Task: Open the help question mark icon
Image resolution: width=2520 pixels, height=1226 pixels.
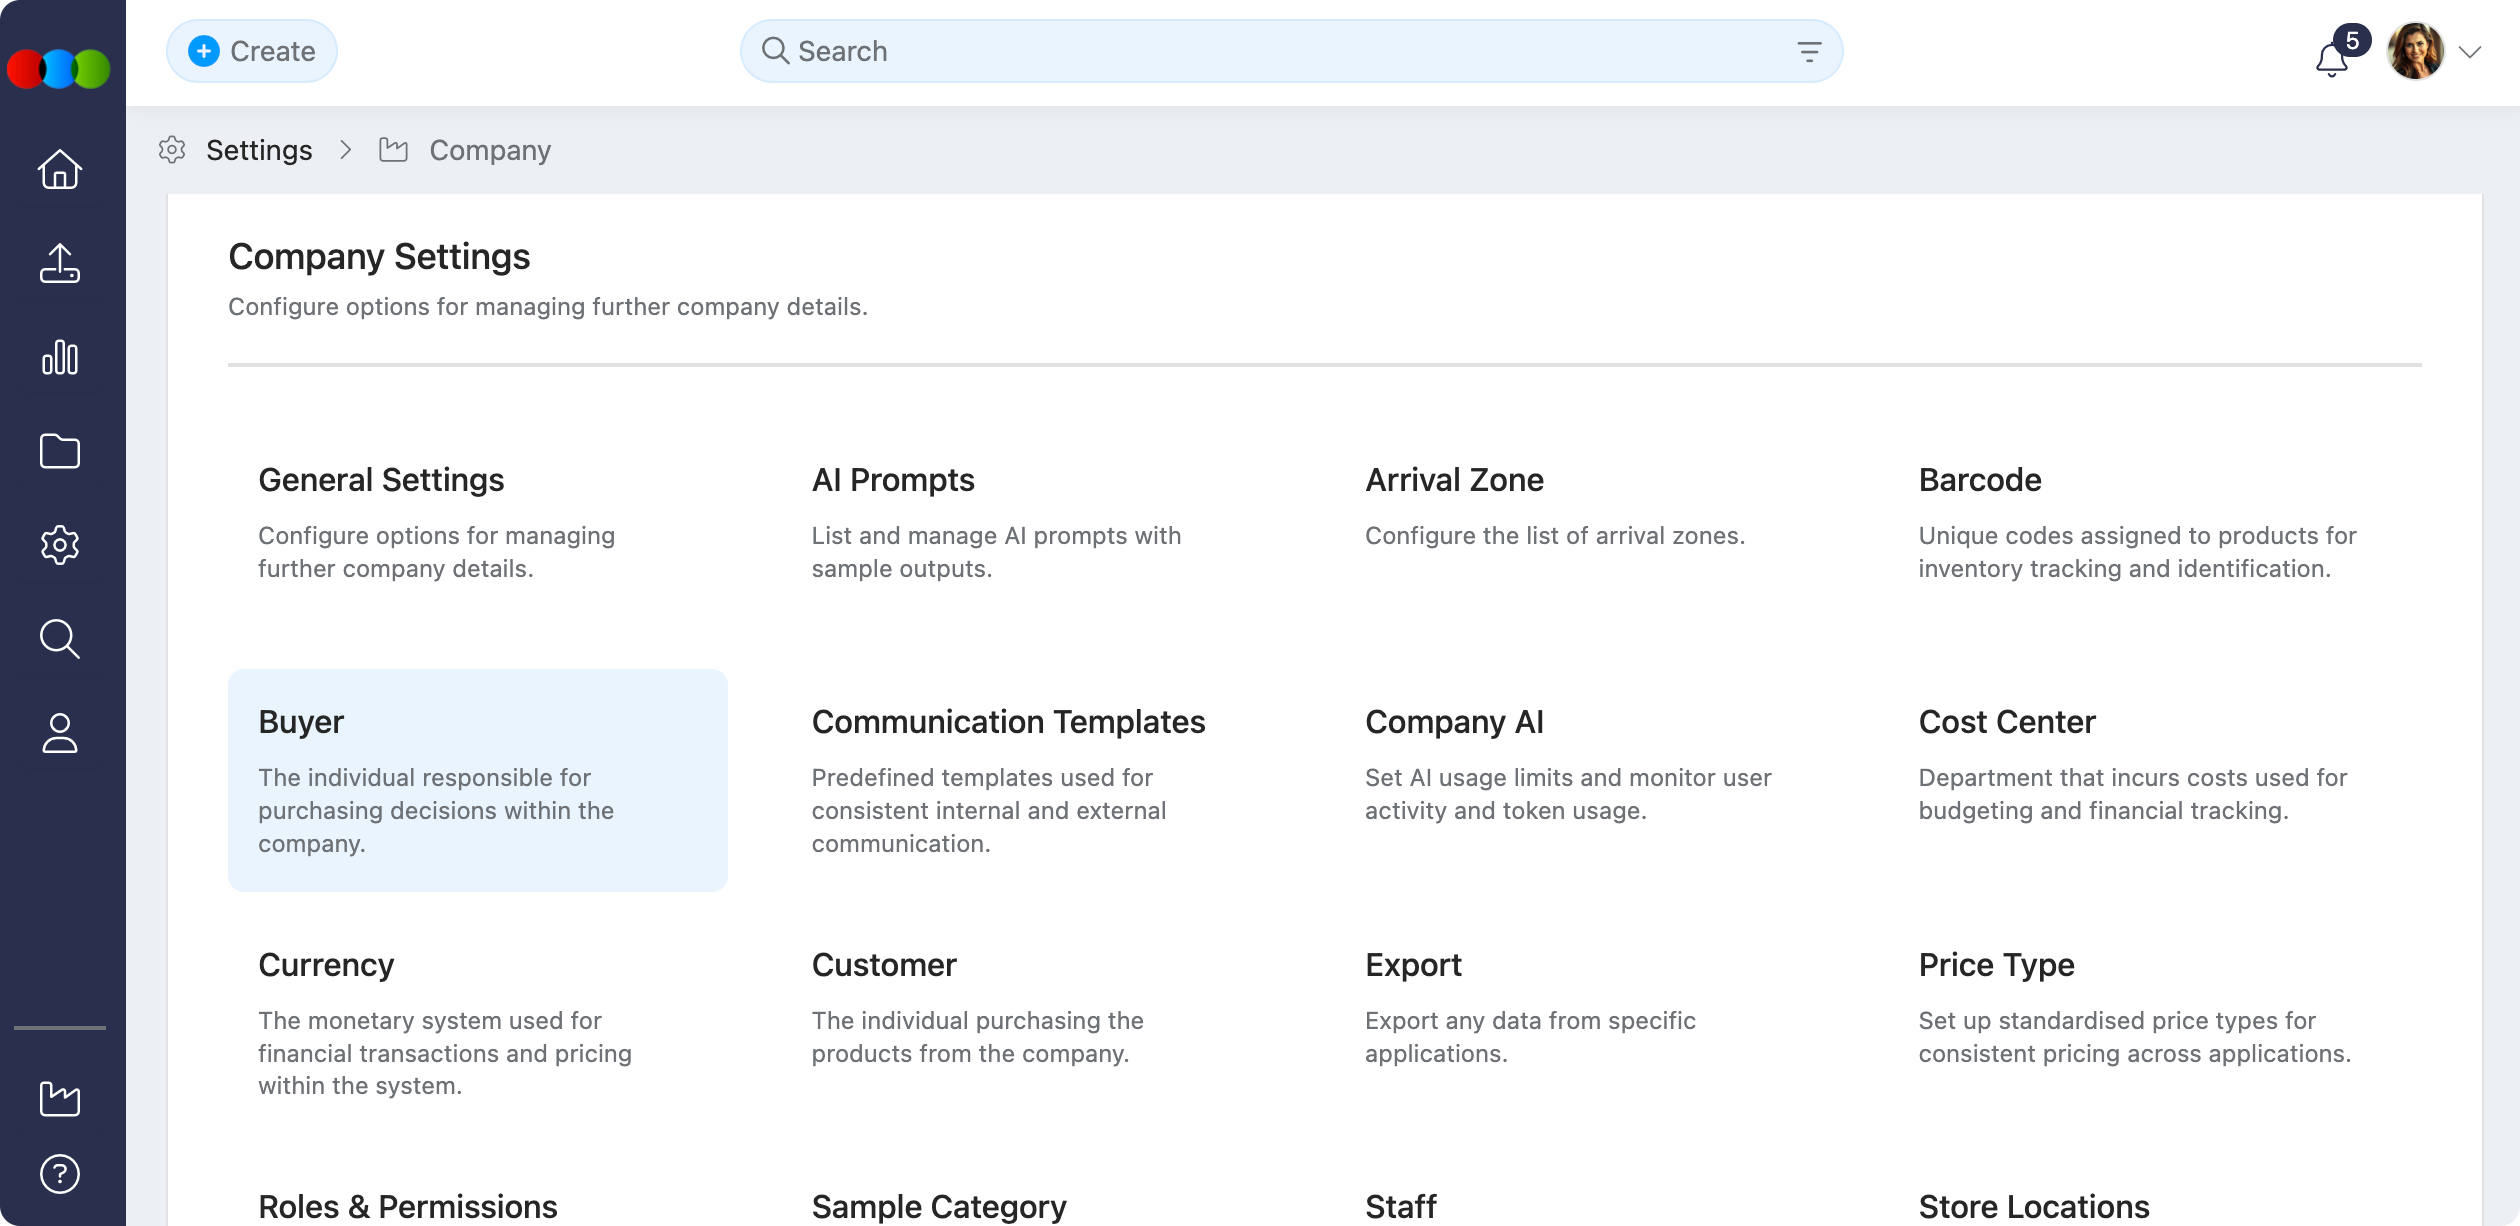Action: [60, 1174]
